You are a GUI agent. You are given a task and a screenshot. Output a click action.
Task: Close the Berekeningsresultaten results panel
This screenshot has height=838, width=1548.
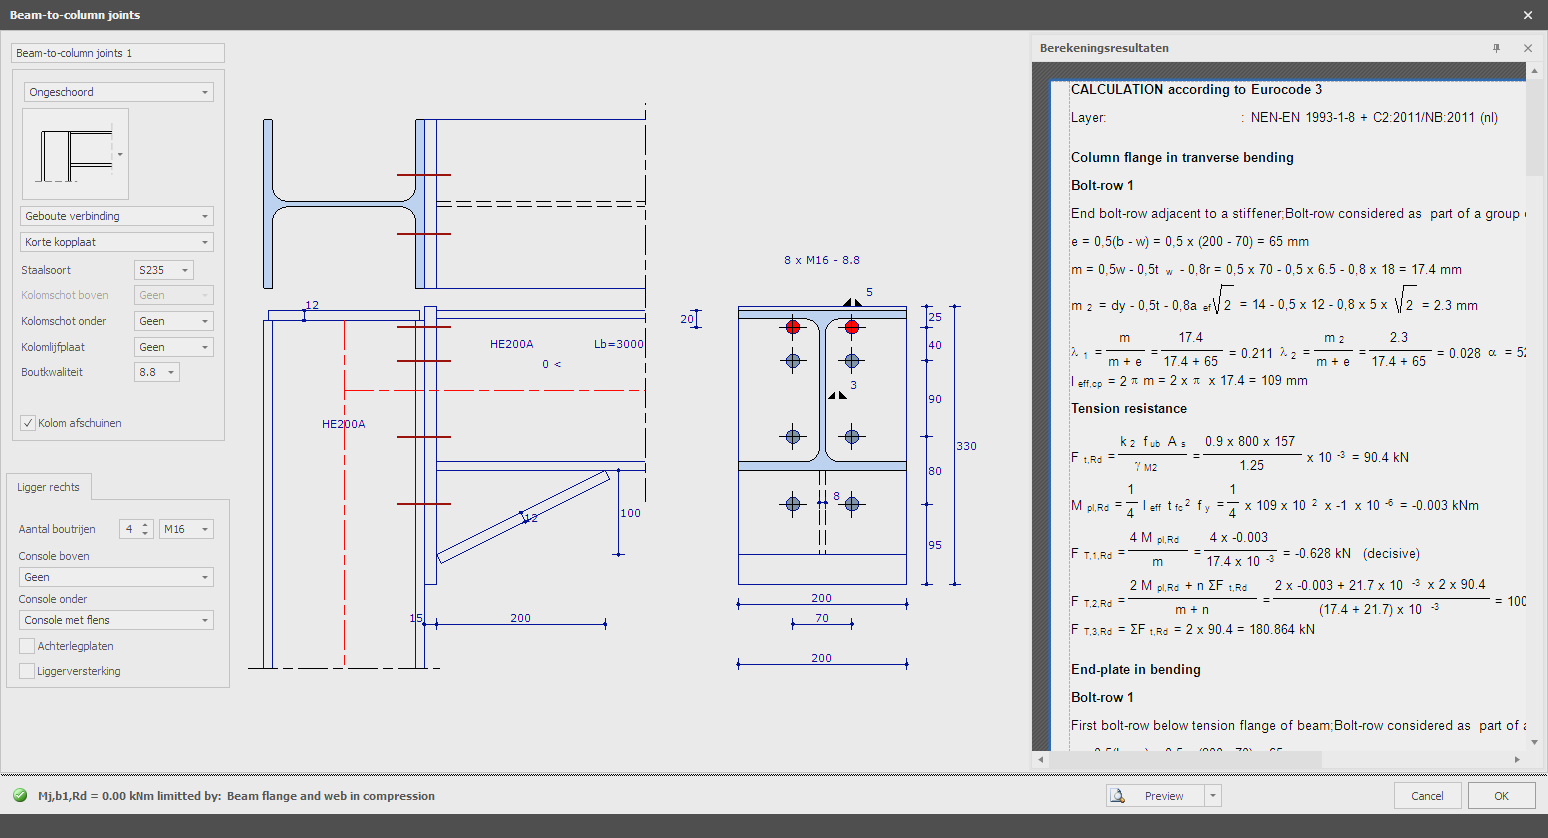coord(1528,47)
